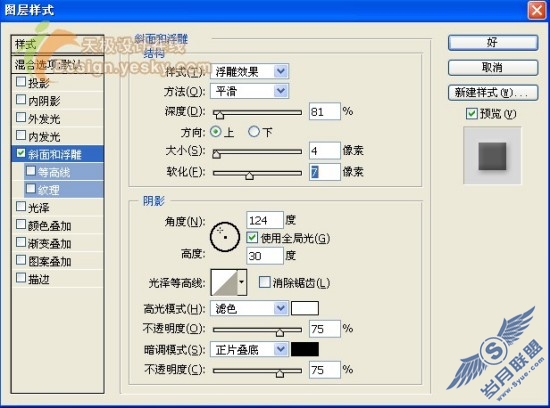Screen dimensions: 550x408
Task: Select the 上 direction radio button
Action: (x=216, y=132)
